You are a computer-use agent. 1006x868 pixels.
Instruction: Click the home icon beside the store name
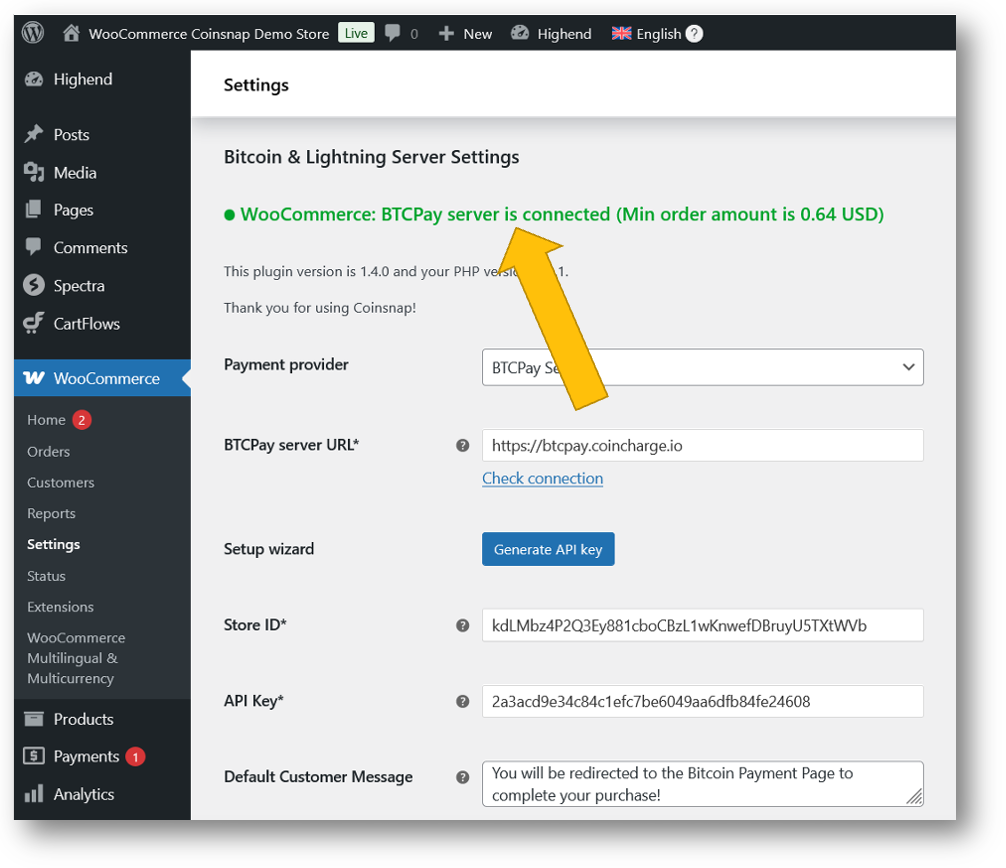[71, 33]
